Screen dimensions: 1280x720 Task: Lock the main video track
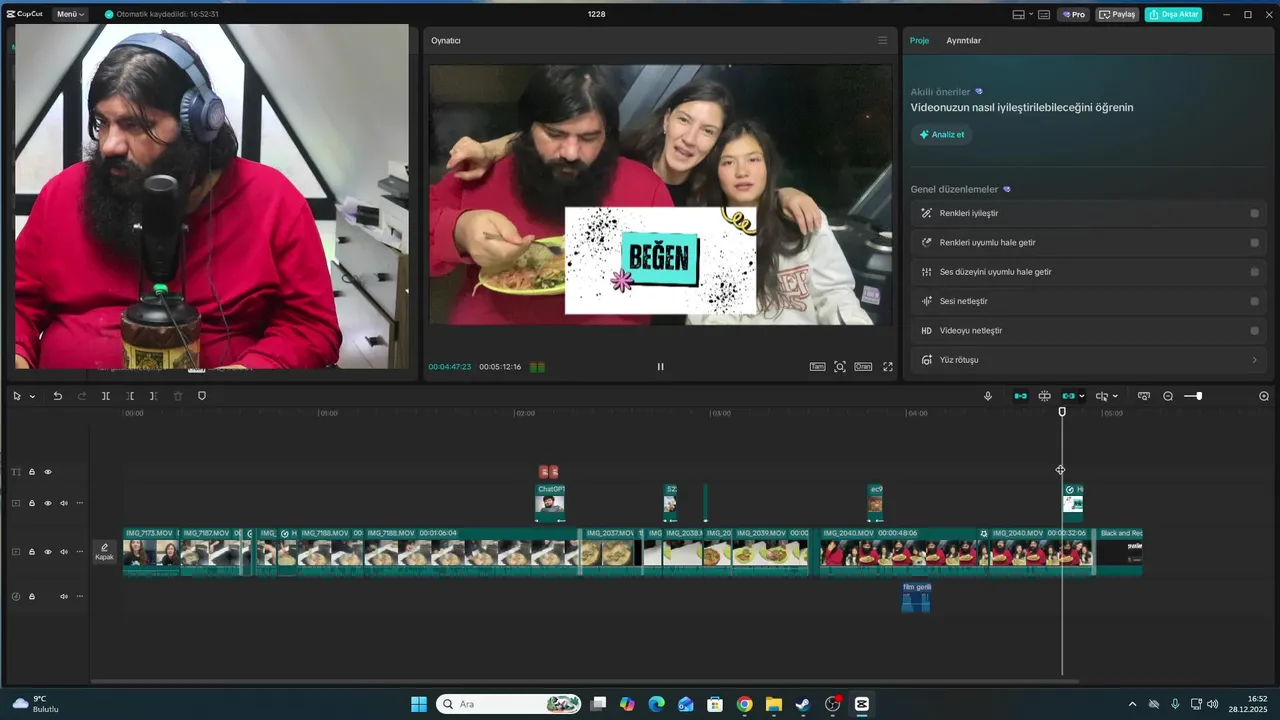tap(32, 552)
